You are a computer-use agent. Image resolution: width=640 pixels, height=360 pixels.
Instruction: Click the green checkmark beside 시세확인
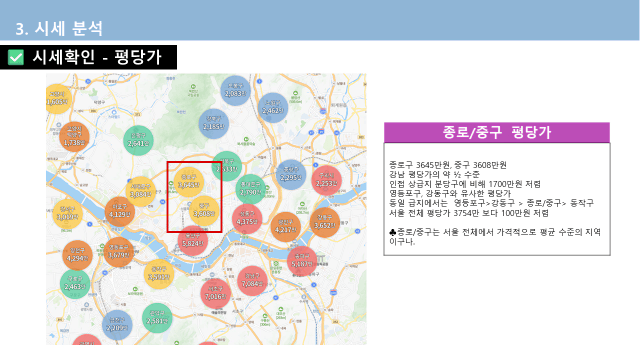(16, 57)
